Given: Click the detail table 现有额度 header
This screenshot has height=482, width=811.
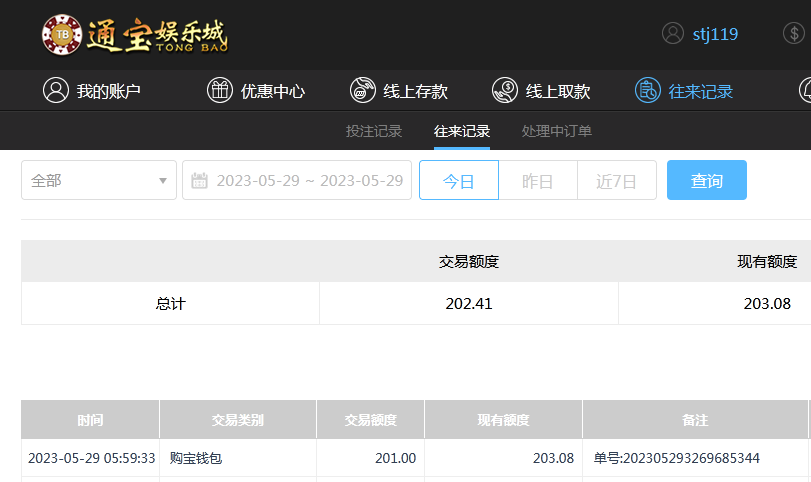Looking at the screenshot, I should pyautogui.click(x=503, y=420).
